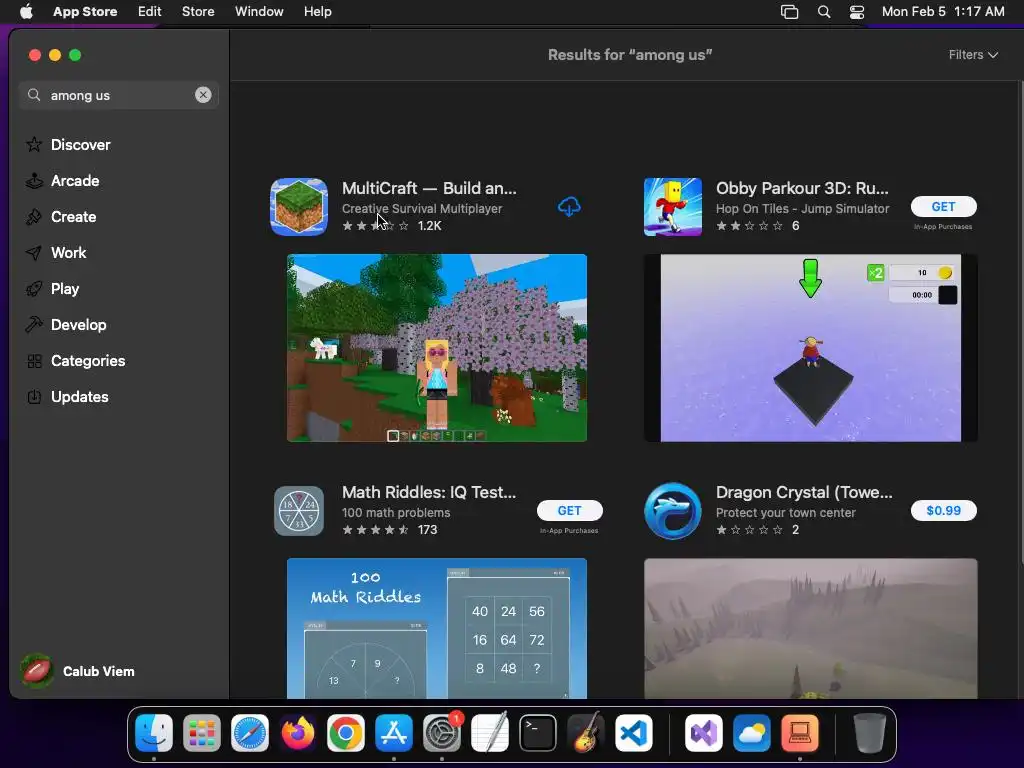Open Obby Parkour 3D app icon
The width and height of the screenshot is (1024, 768).
point(673,206)
